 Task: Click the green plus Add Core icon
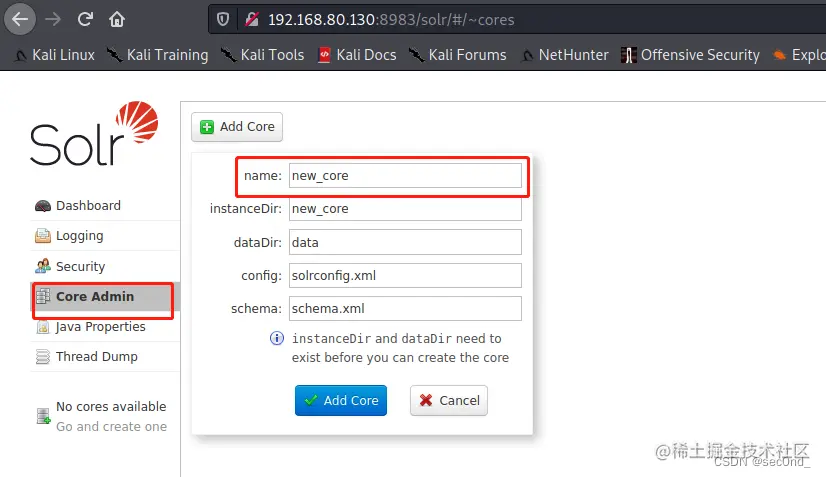click(x=207, y=127)
